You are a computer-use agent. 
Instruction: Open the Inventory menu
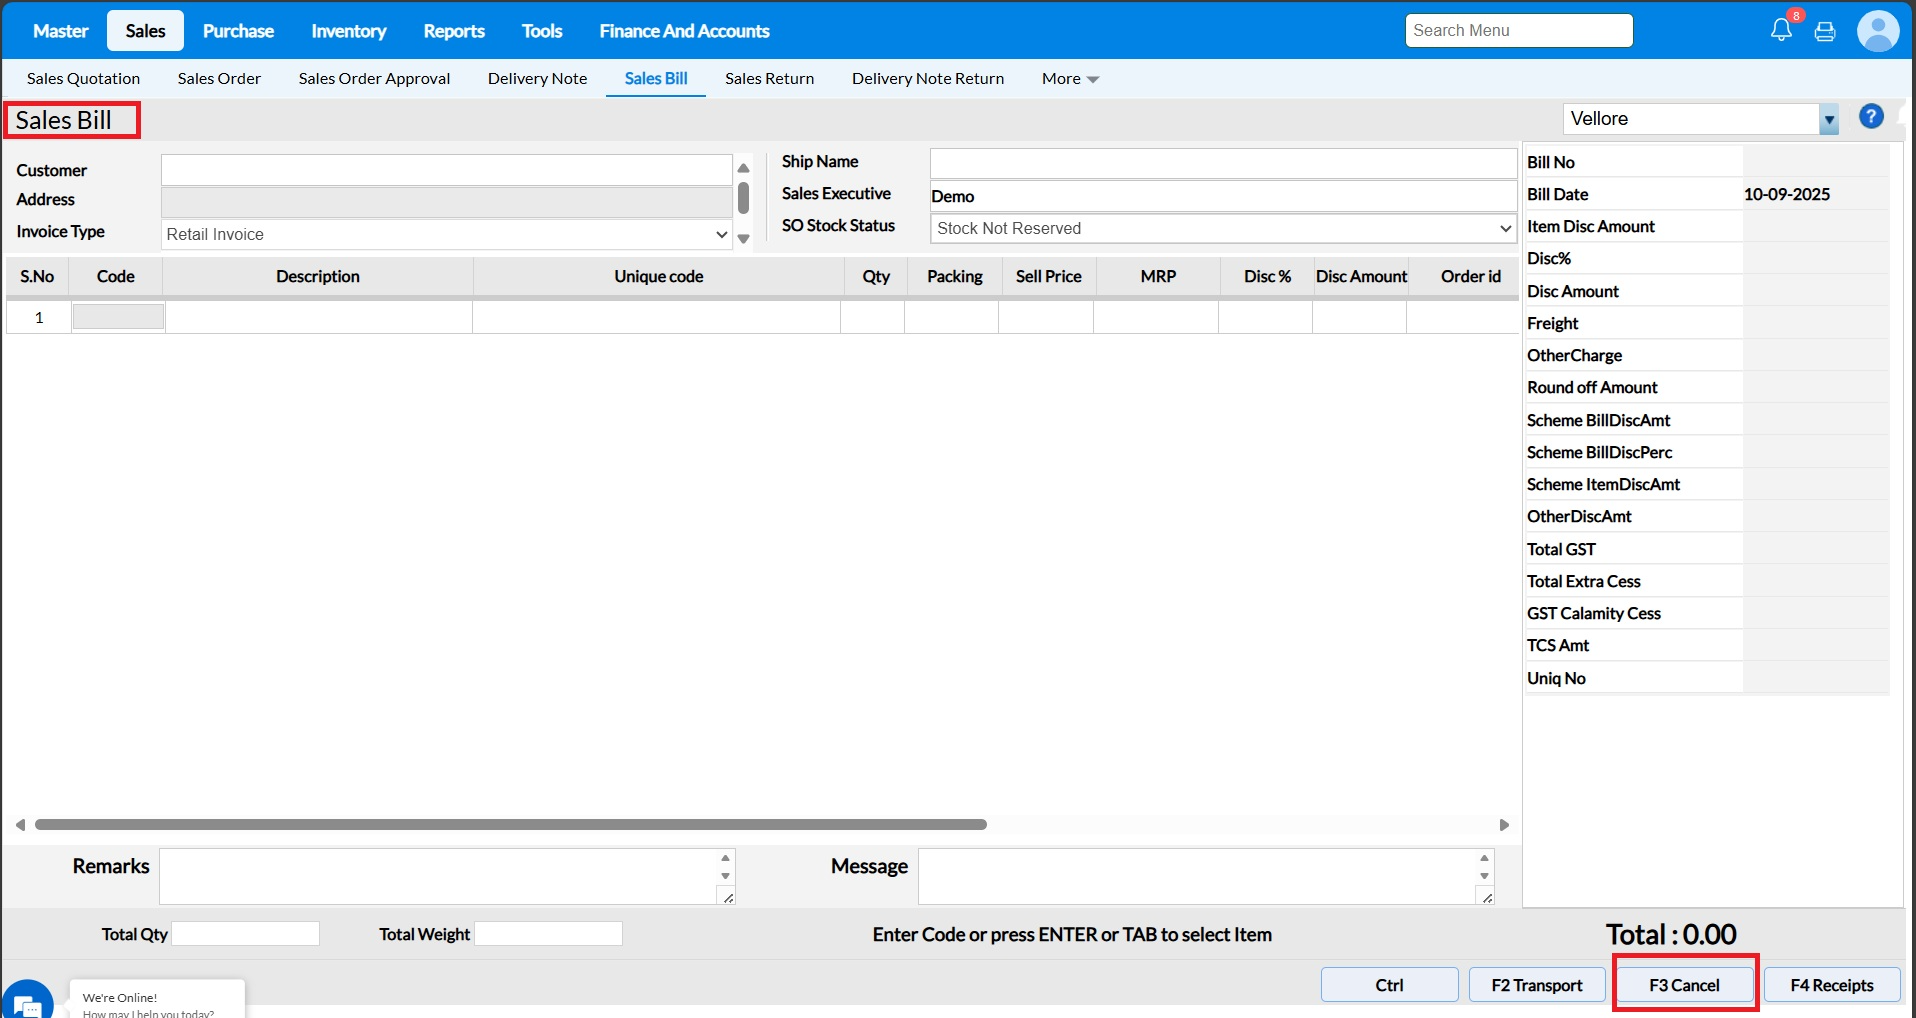pyautogui.click(x=348, y=31)
